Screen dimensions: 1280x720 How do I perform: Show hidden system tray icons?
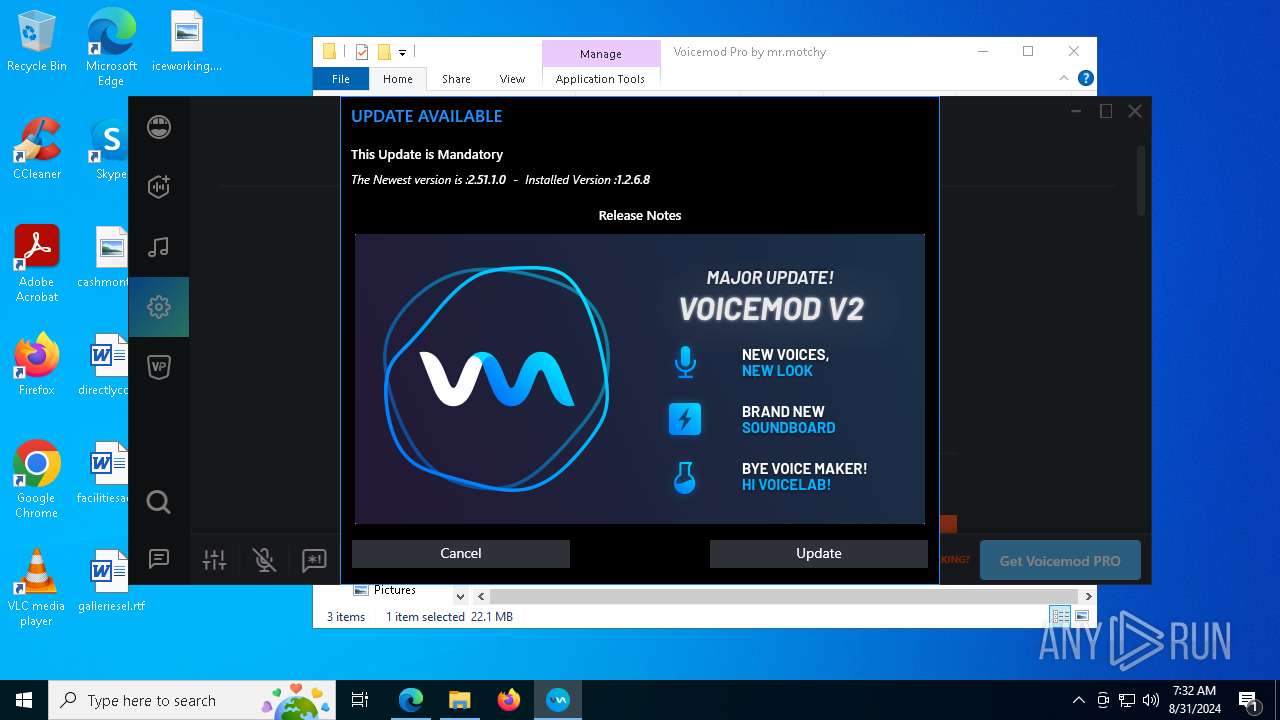tap(1078, 700)
